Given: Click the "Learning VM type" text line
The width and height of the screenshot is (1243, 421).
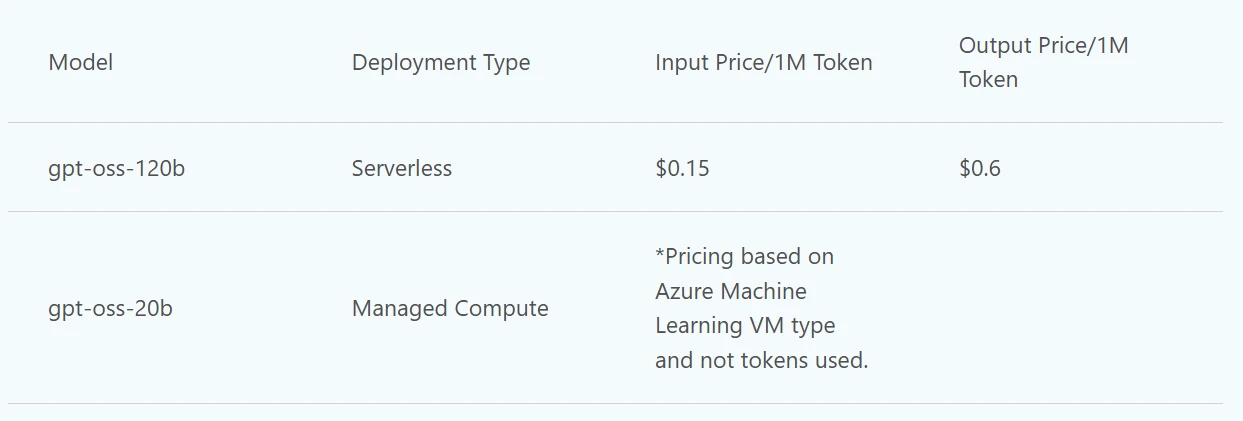Looking at the screenshot, I should click(745, 326).
